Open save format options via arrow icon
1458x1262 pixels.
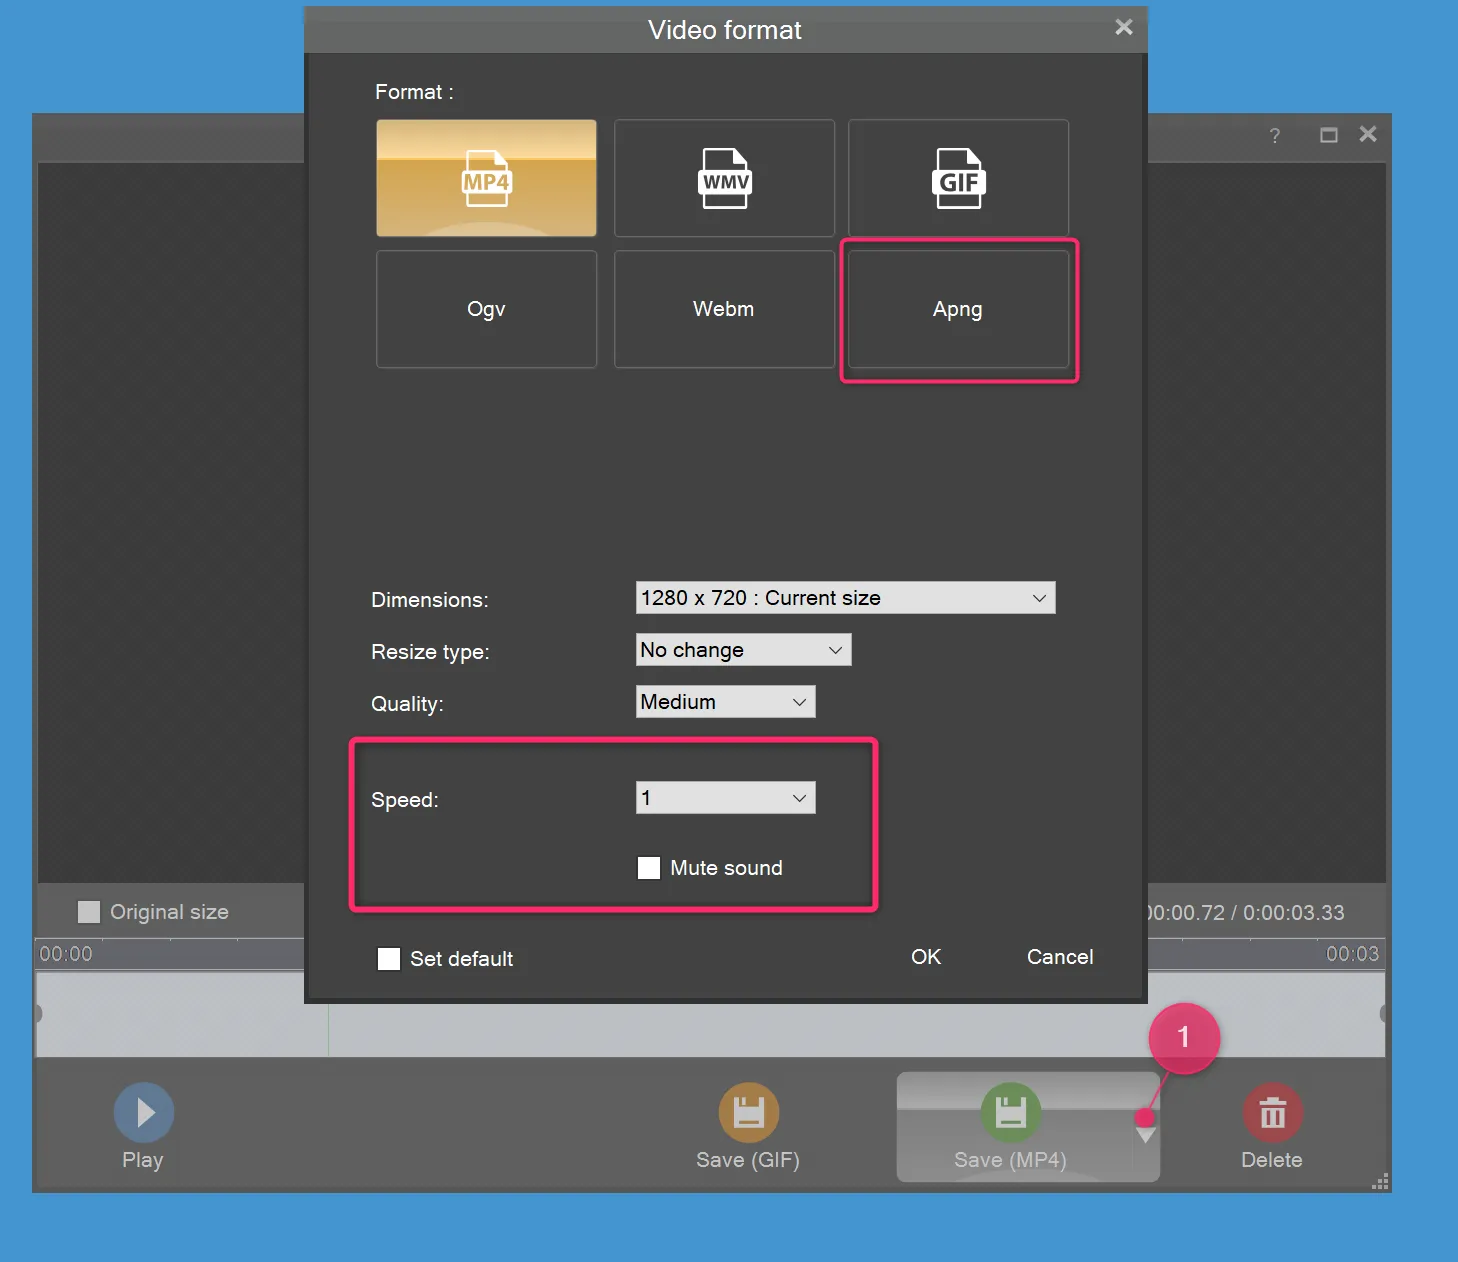point(1146,1135)
